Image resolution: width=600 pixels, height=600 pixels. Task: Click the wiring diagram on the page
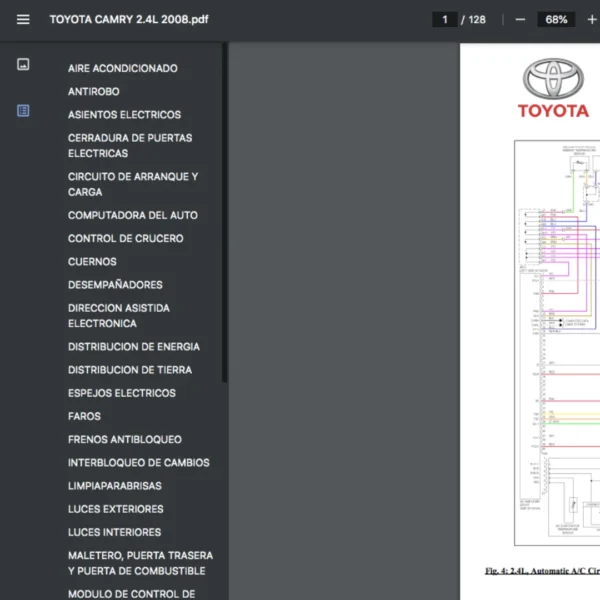(x=560, y=340)
